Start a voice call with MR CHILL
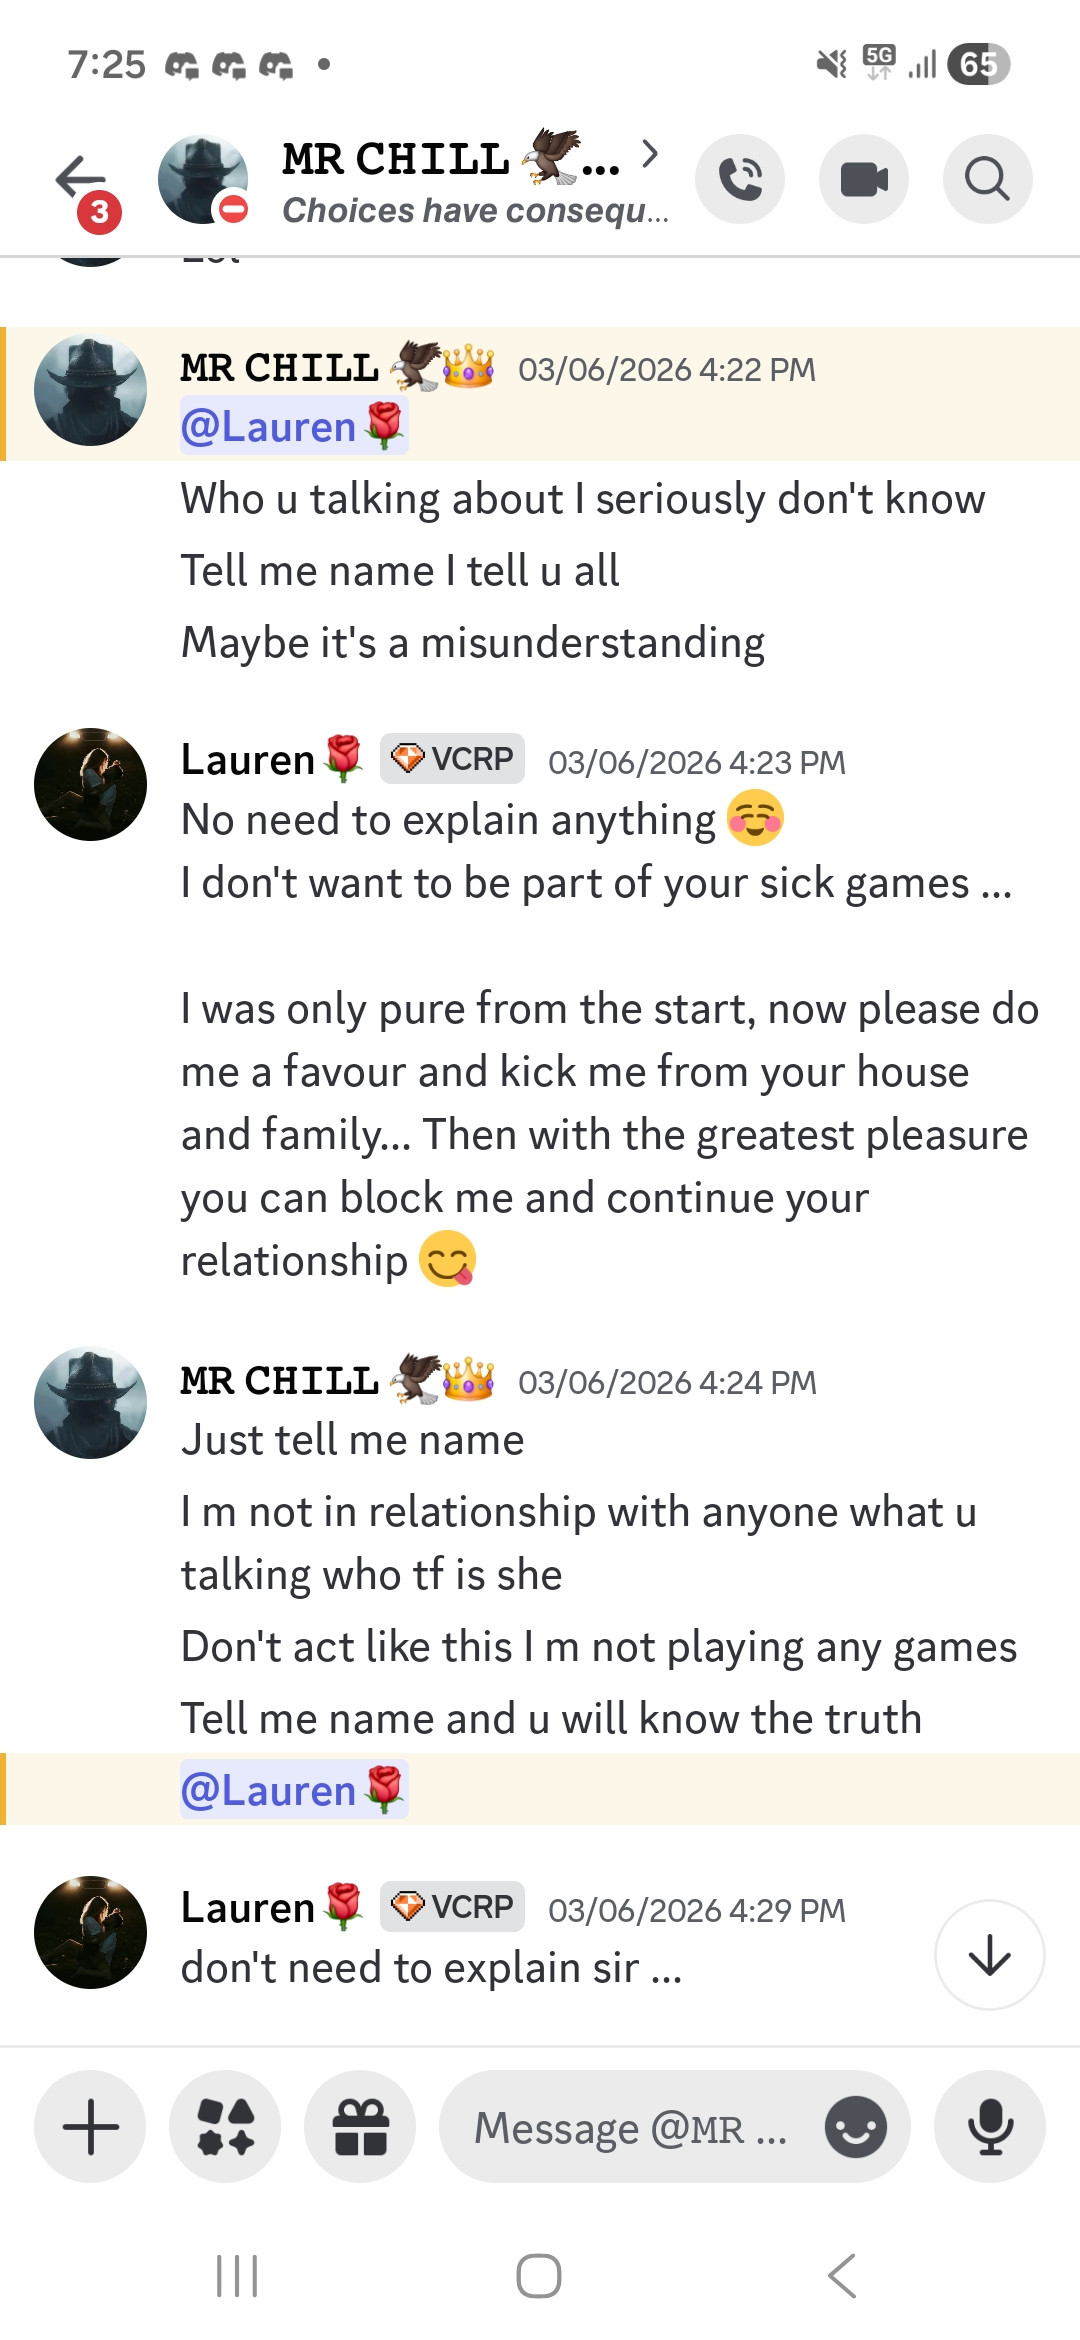The width and height of the screenshot is (1080, 2340). click(x=740, y=179)
